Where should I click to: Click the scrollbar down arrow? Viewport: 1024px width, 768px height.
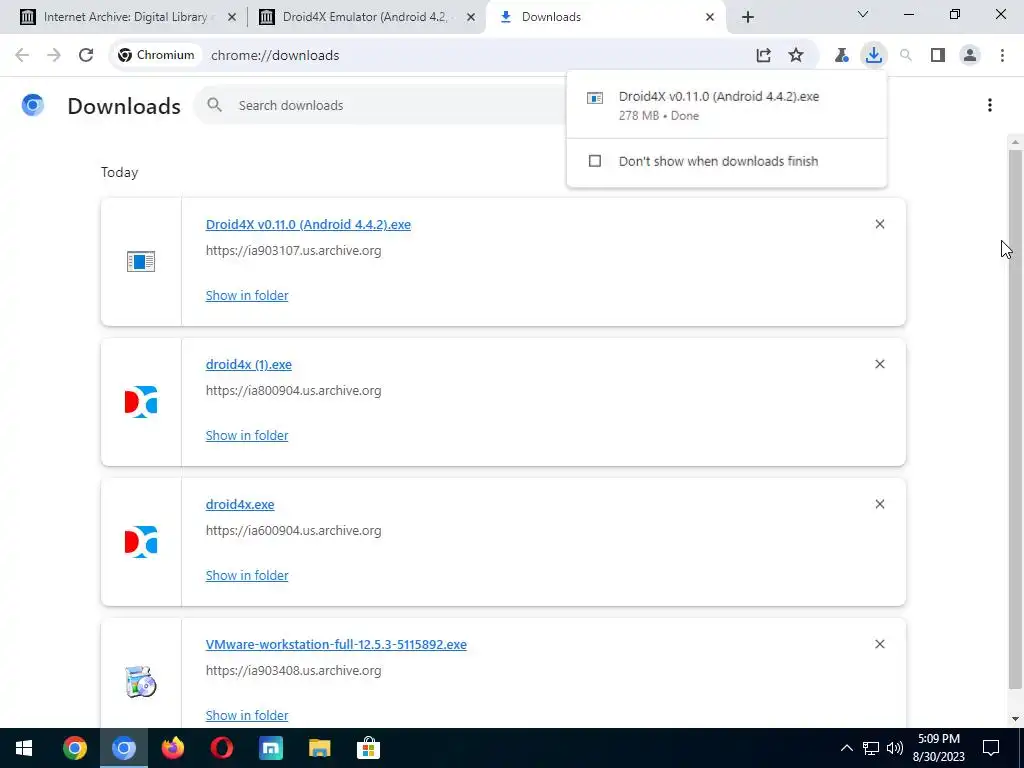[1015, 719]
